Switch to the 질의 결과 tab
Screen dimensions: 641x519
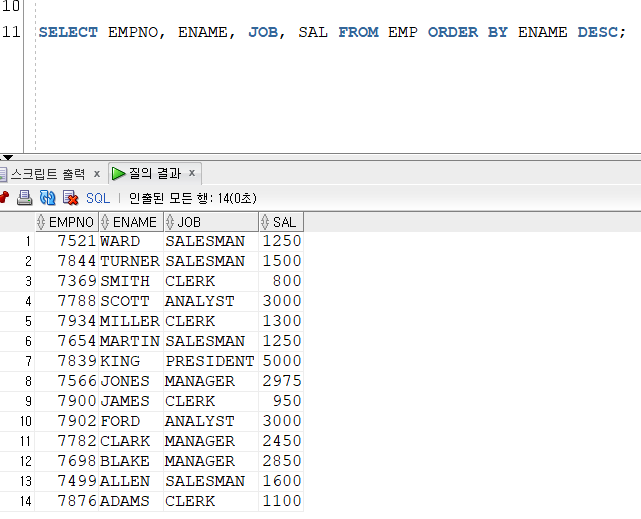[155, 173]
